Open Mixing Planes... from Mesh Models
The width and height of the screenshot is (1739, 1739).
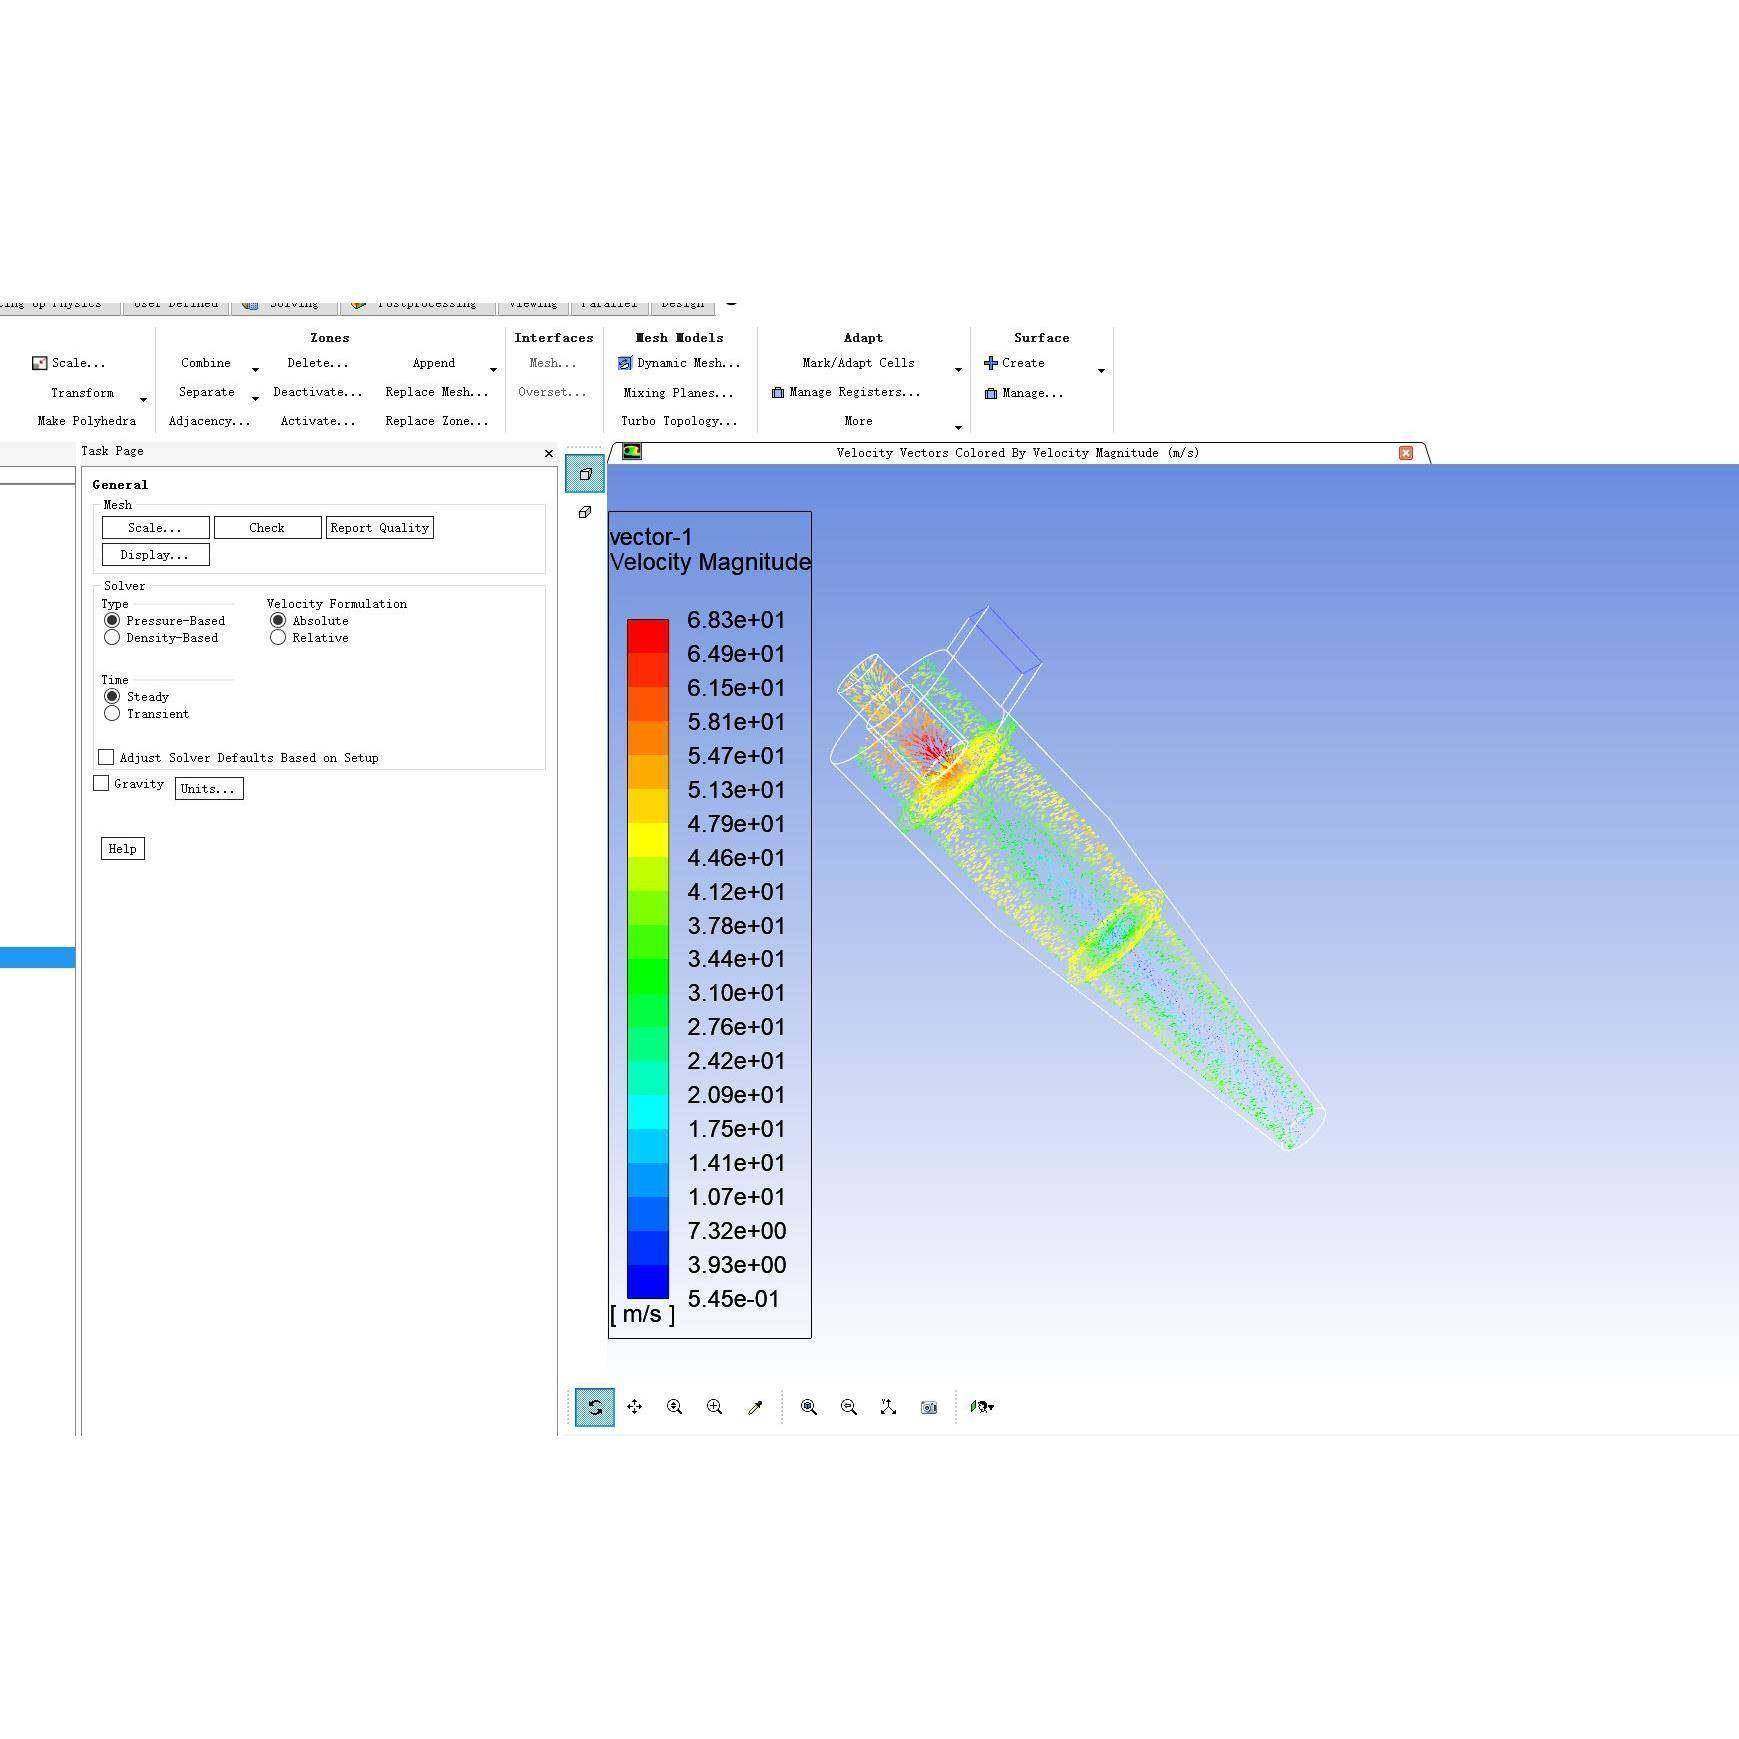(x=678, y=393)
